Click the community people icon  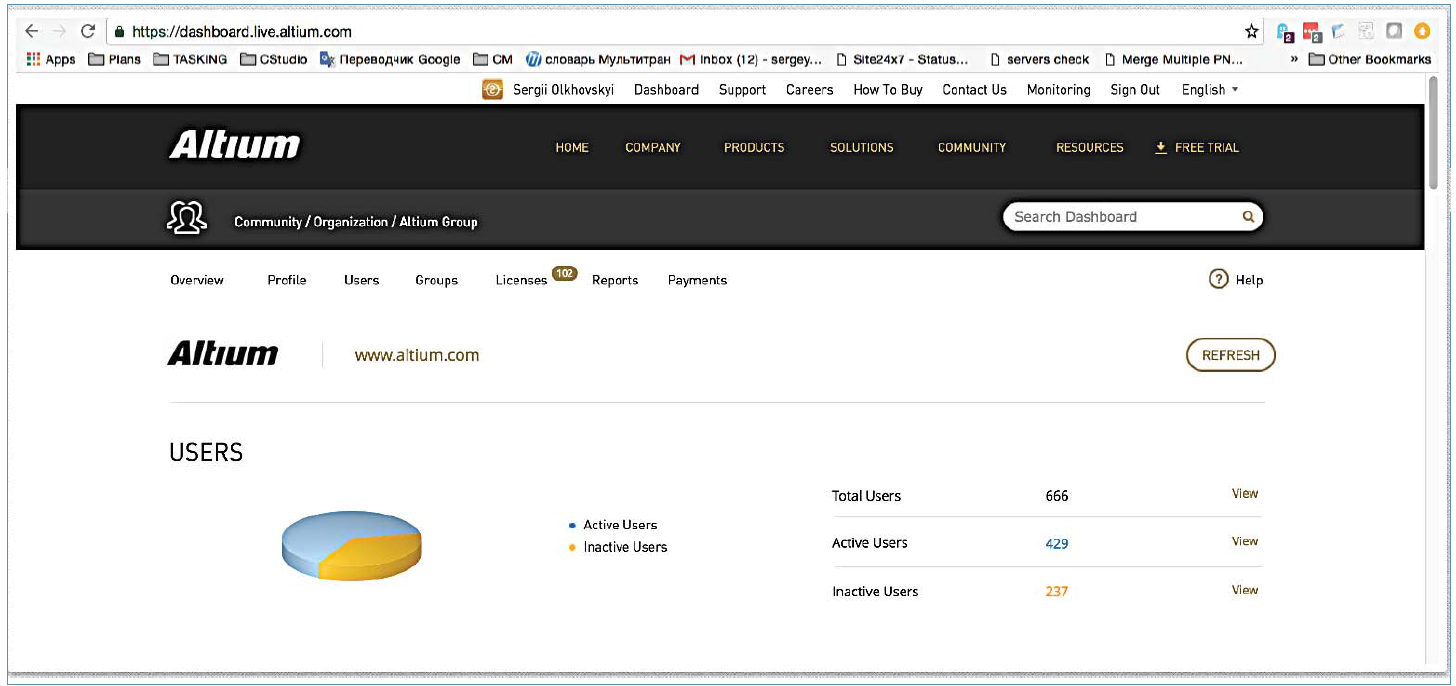click(187, 217)
